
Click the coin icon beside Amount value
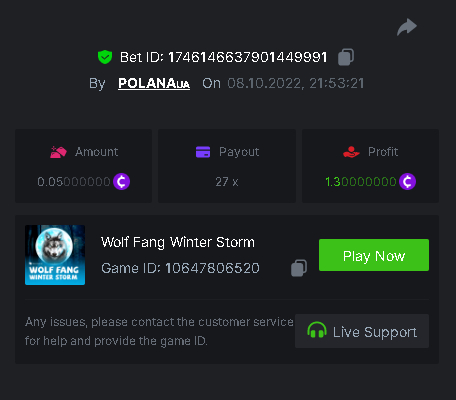(x=122, y=182)
